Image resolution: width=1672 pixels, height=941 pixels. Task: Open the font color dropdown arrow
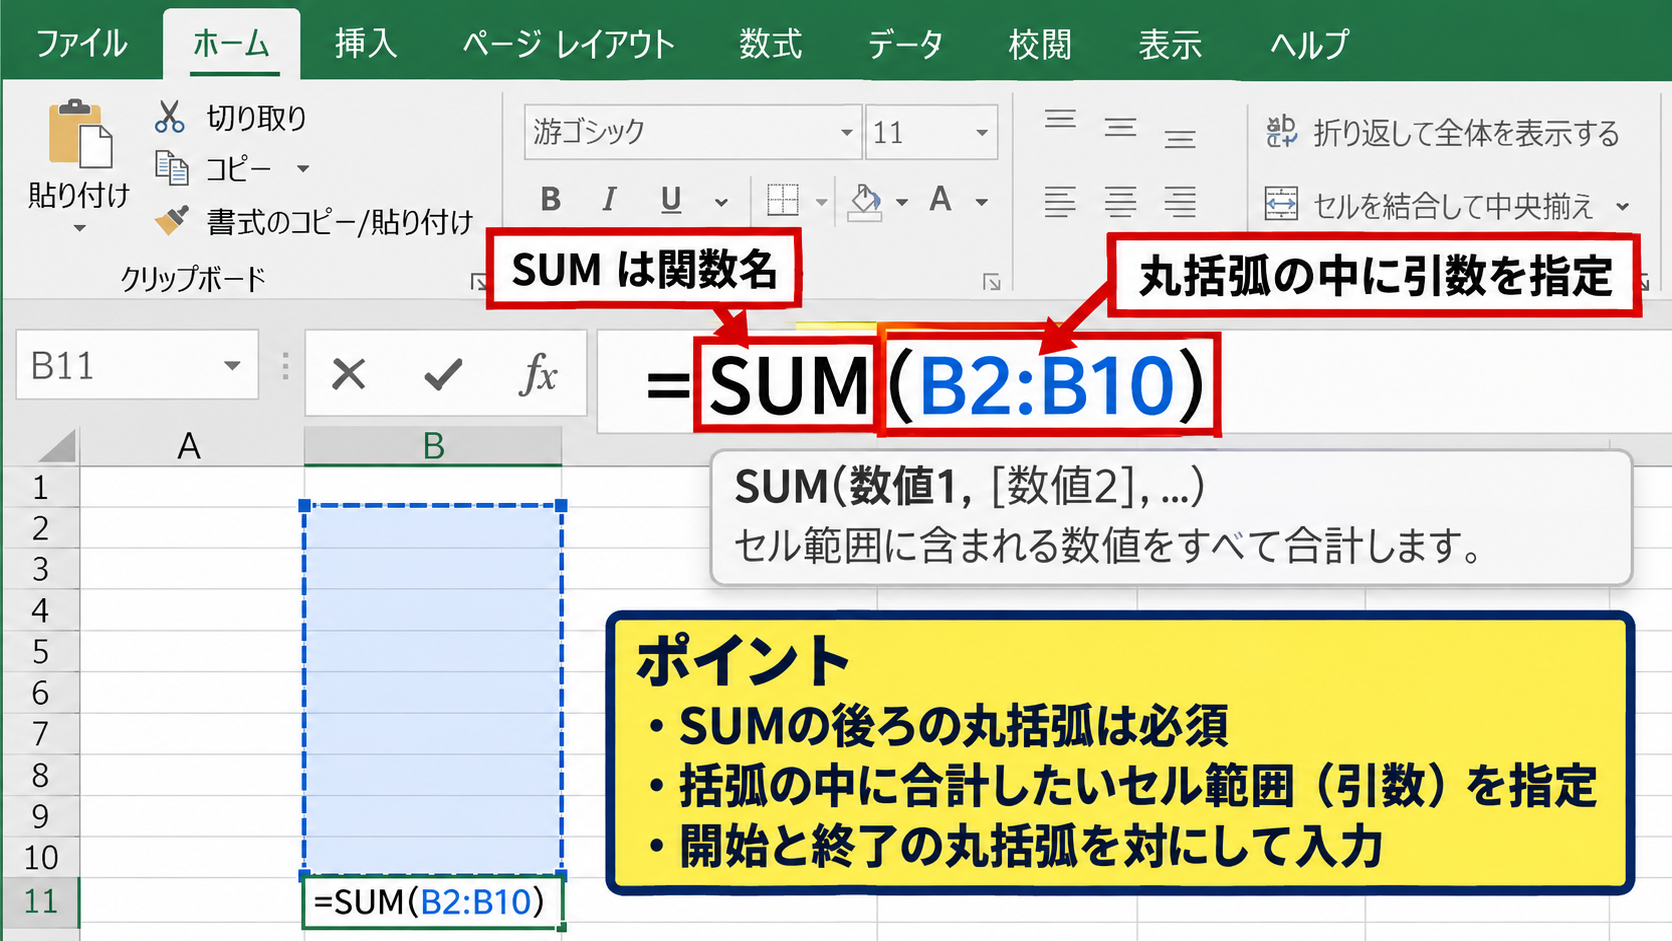pos(982,202)
